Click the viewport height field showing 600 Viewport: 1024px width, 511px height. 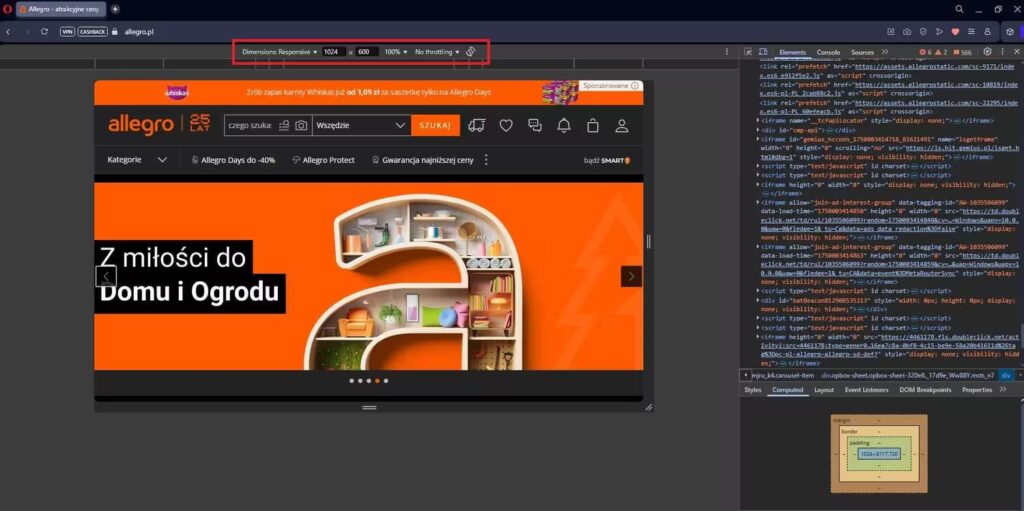[x=367, y=52]
